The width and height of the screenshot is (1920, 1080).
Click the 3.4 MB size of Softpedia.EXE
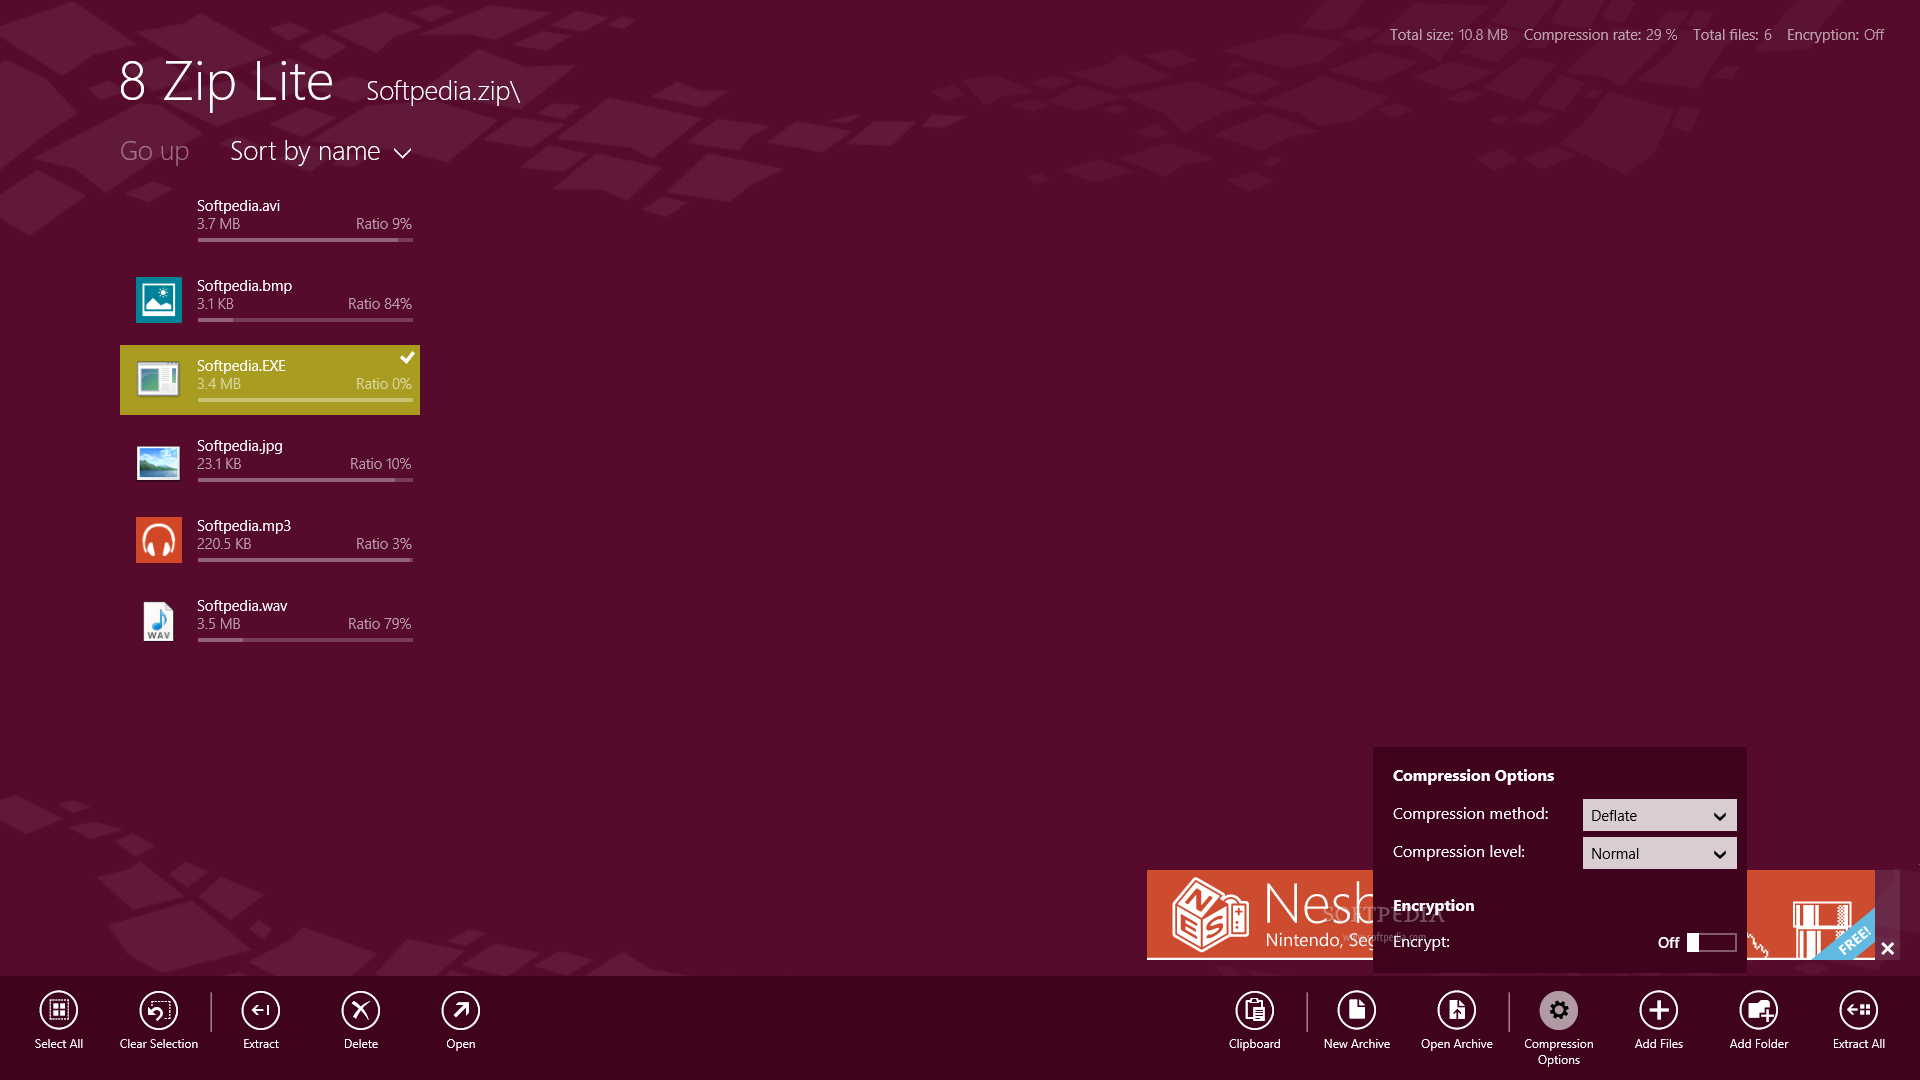(218, 384)
